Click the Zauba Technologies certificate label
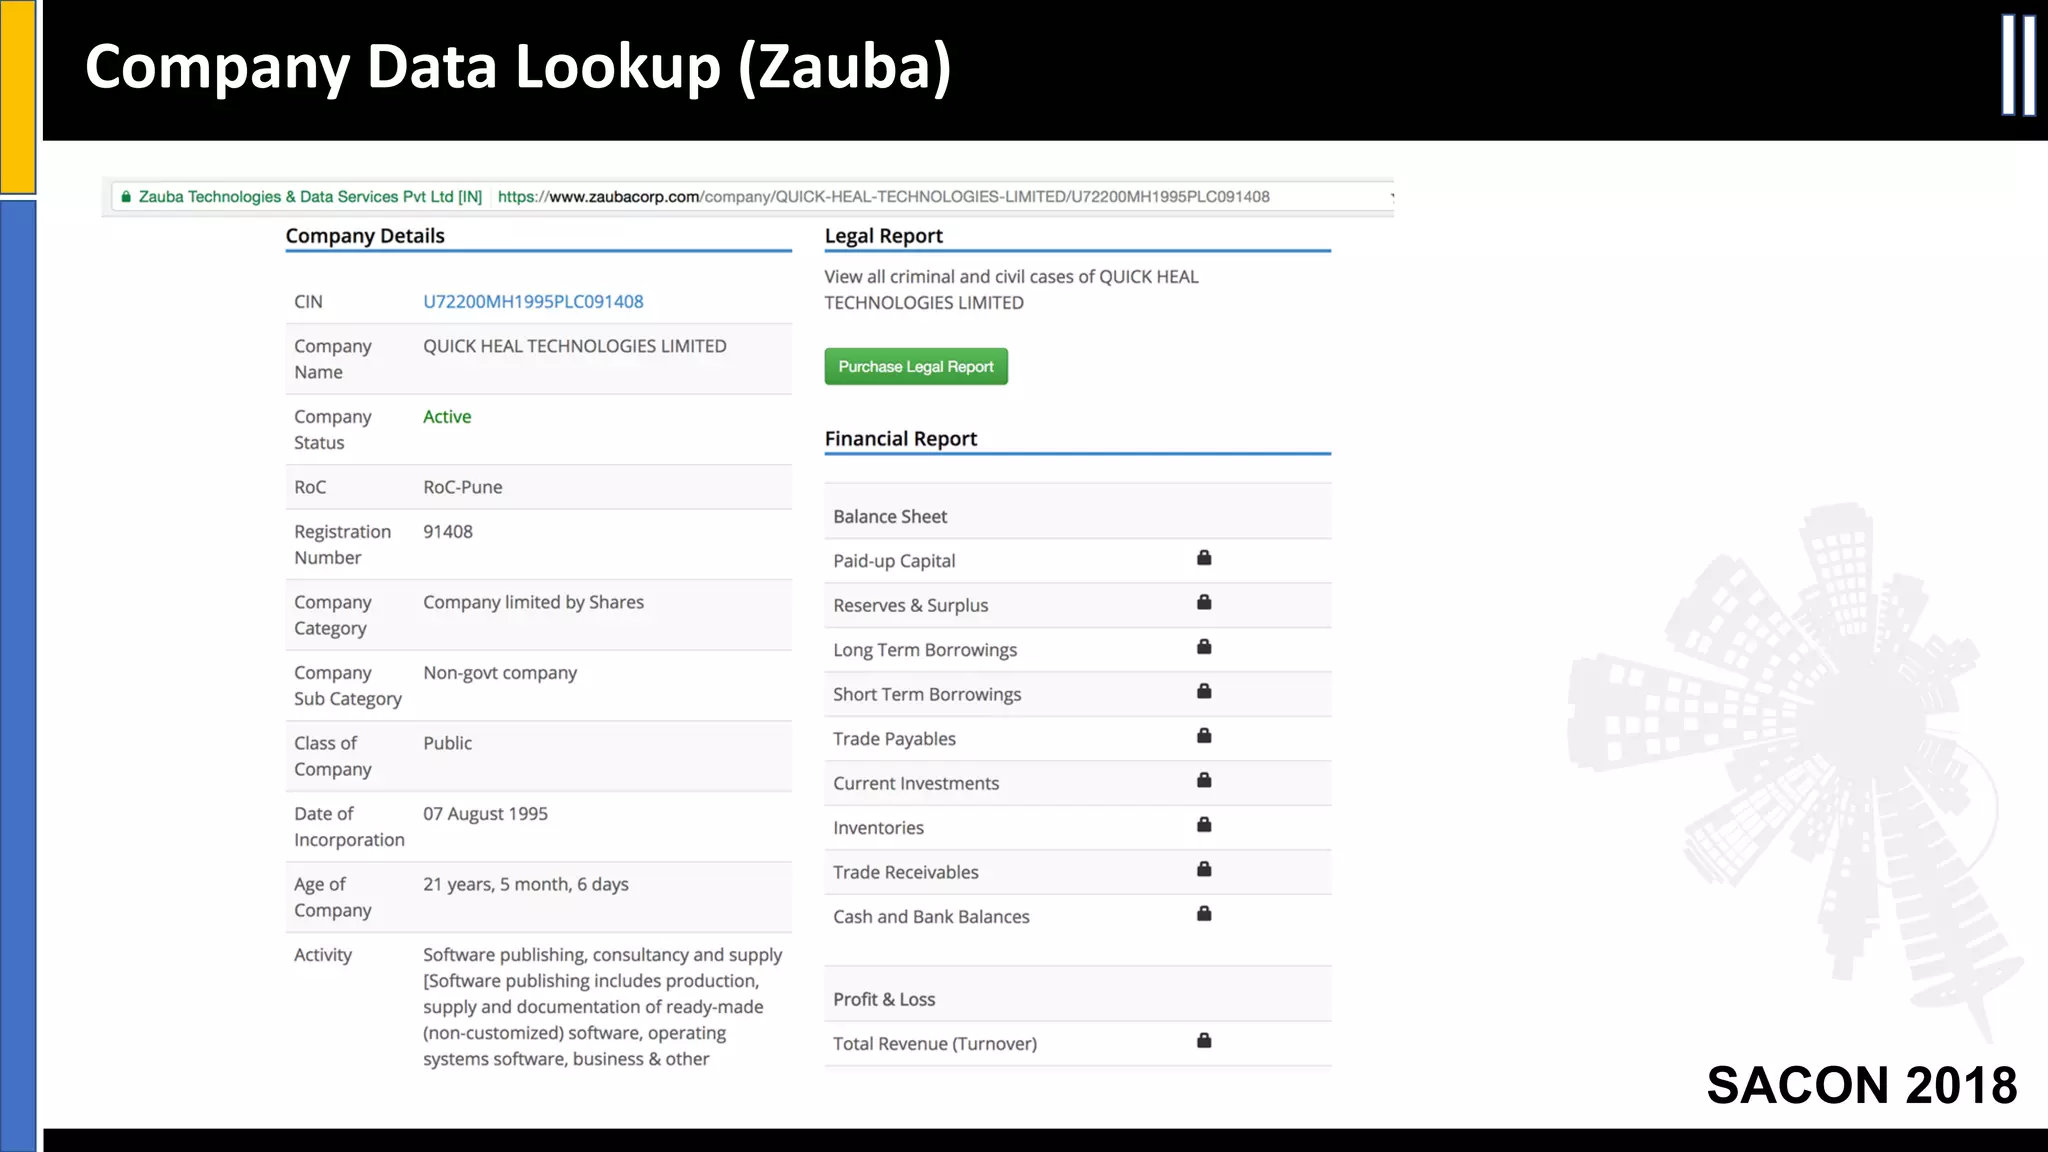 (x=310, y=197)
